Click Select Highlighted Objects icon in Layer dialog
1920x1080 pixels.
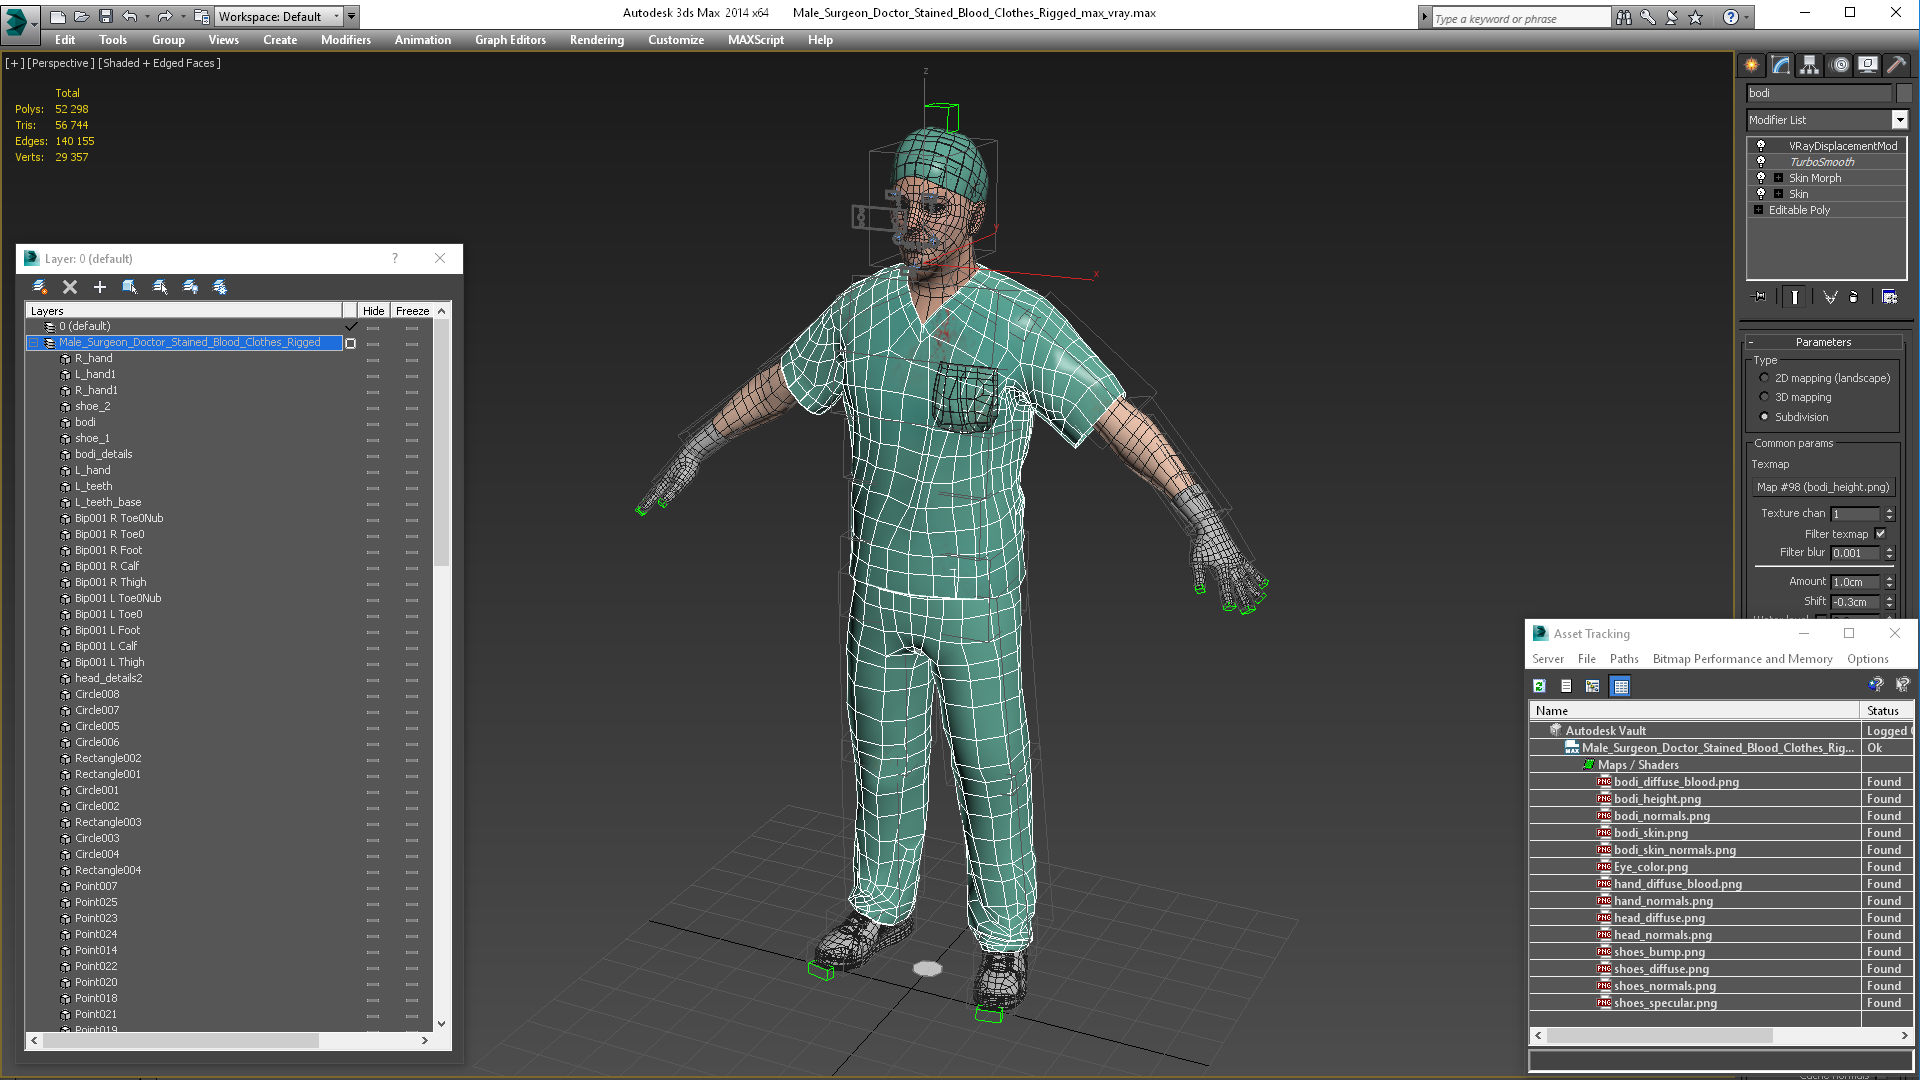click(130, 287)
